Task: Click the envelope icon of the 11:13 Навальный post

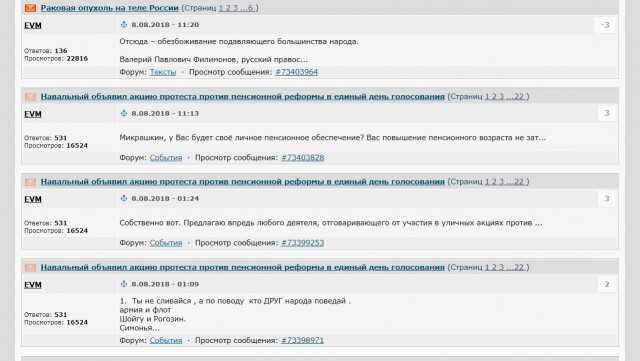Action: coord(31,97)
